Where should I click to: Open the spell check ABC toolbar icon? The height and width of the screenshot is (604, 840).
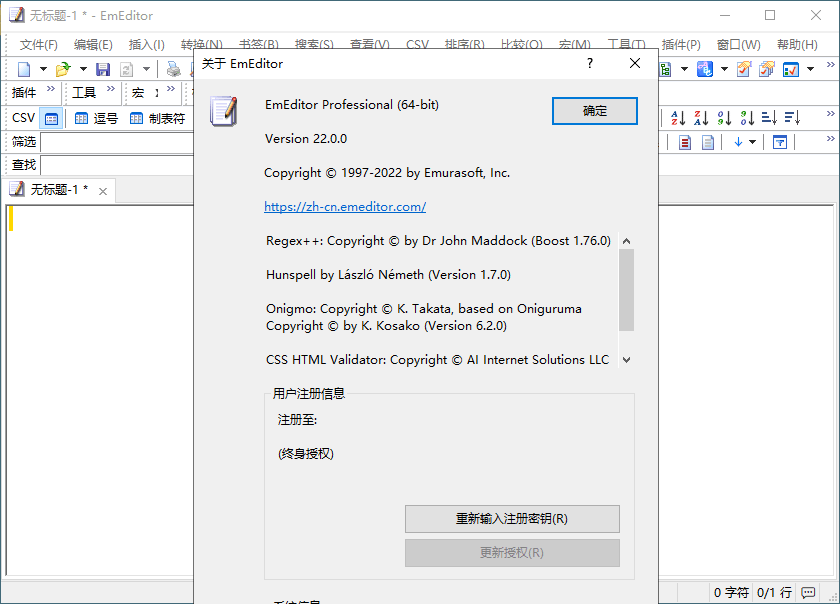(704, 68)
